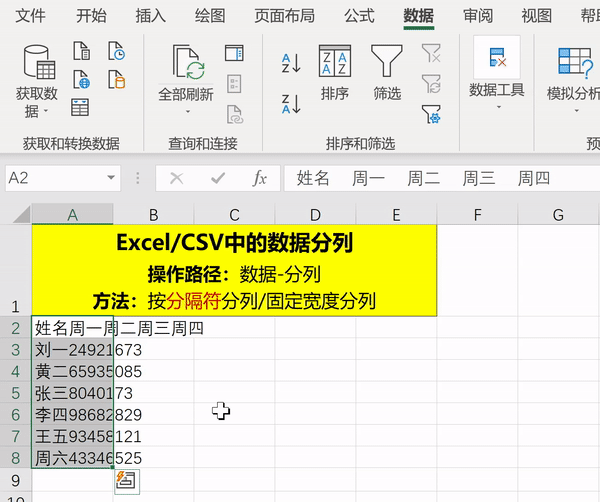
Task: Expand the 模拟分析 dropdown arrow
Action: pos(576,111)
